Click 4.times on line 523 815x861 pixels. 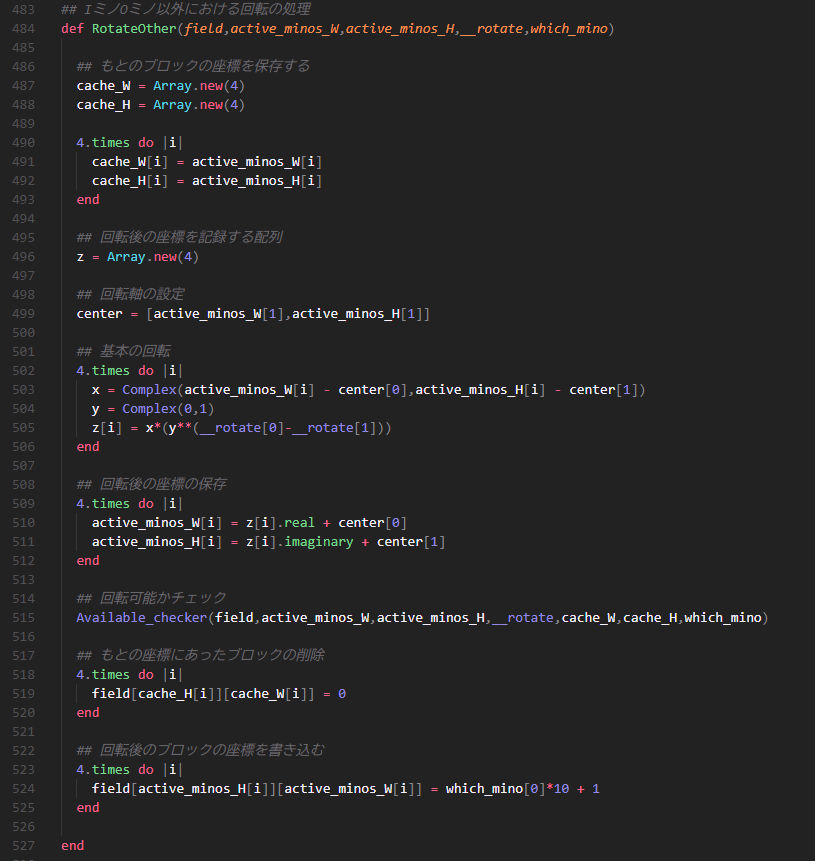point(103,770)
